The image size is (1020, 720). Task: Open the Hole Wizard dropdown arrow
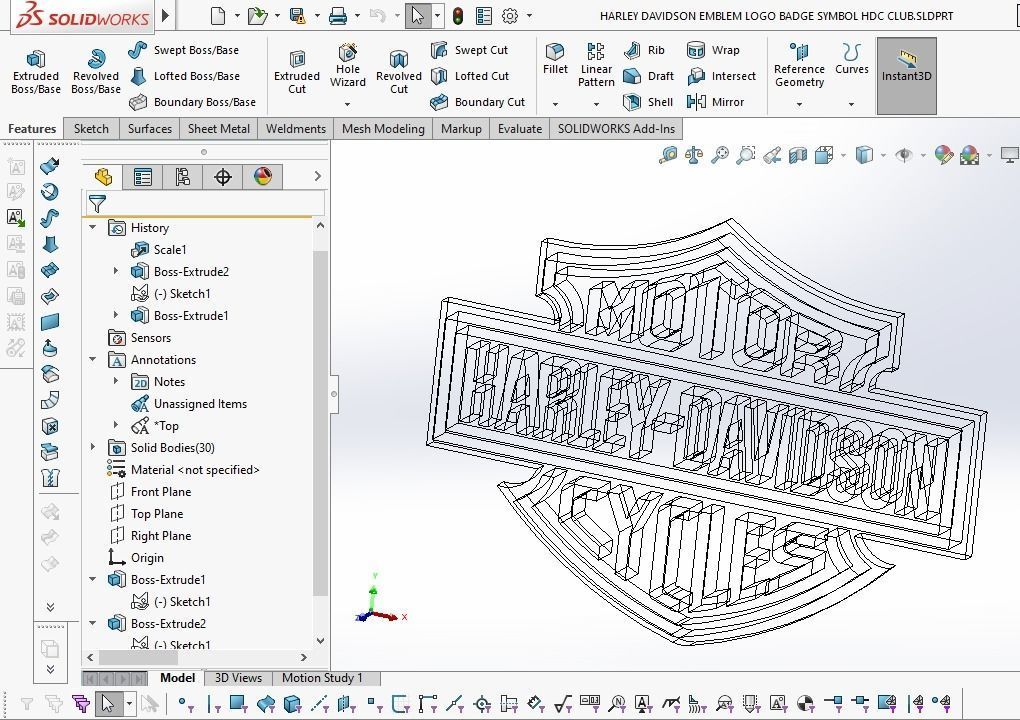347,104
